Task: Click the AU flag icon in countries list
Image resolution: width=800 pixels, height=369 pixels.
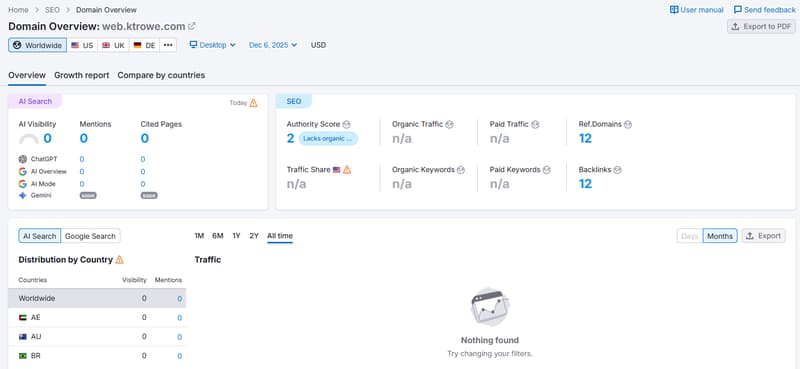Action: (x=22, y=337)
